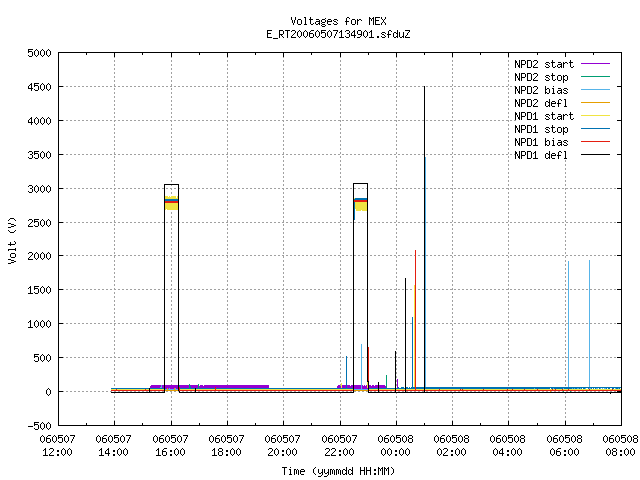Click the x-axis tick '060507 14:00'

(x=113, y=446)
